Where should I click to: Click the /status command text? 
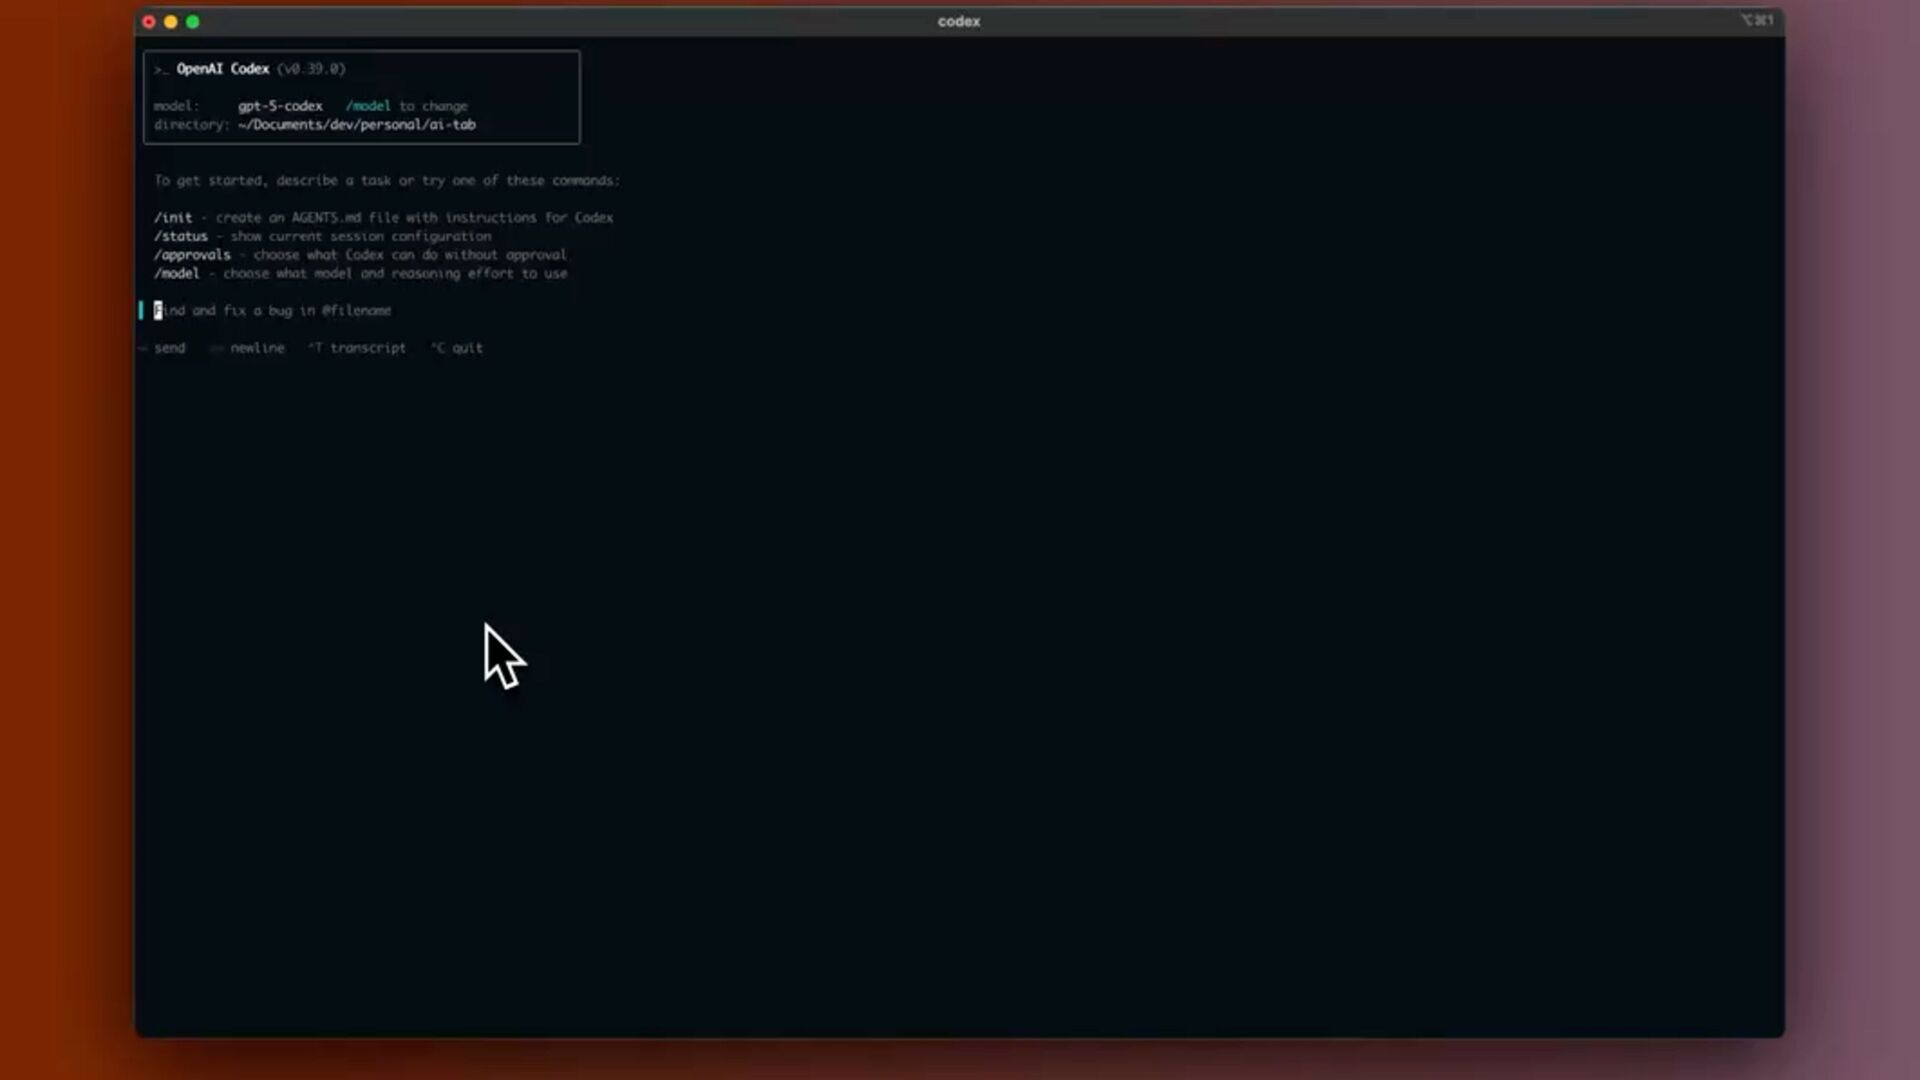coord(181,236)
